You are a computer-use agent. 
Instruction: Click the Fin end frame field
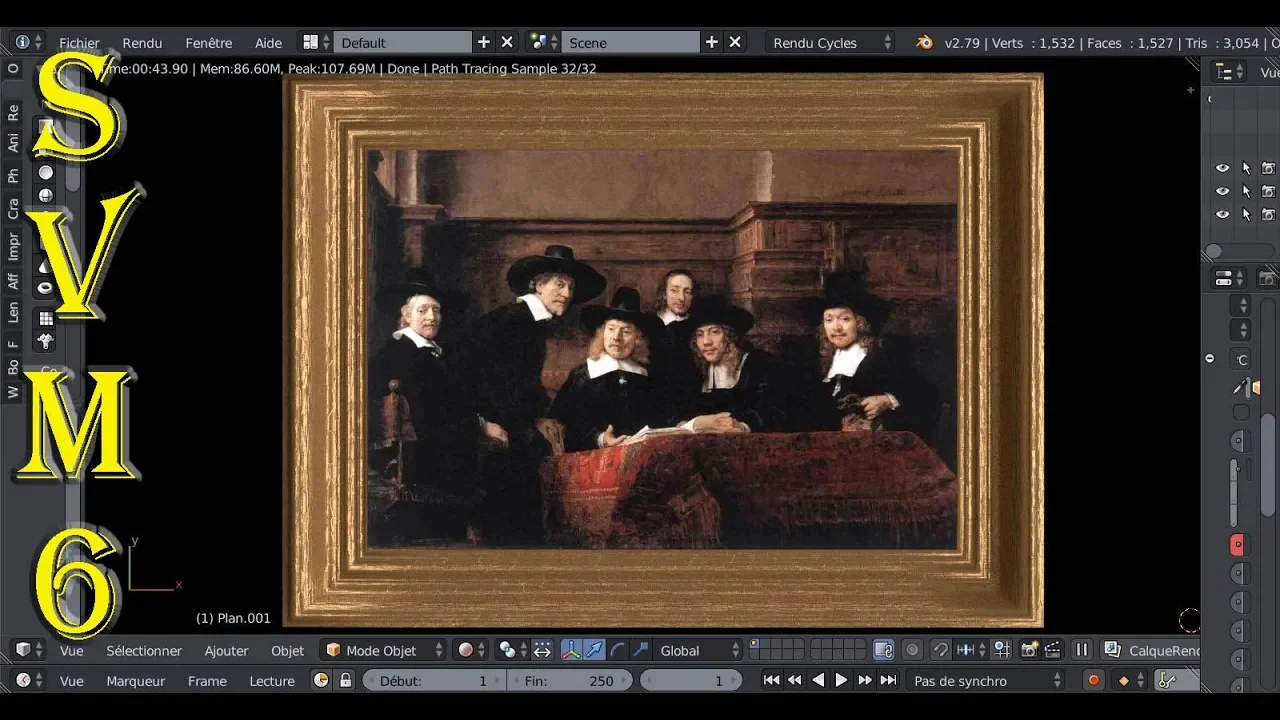[x=571, y=680]
